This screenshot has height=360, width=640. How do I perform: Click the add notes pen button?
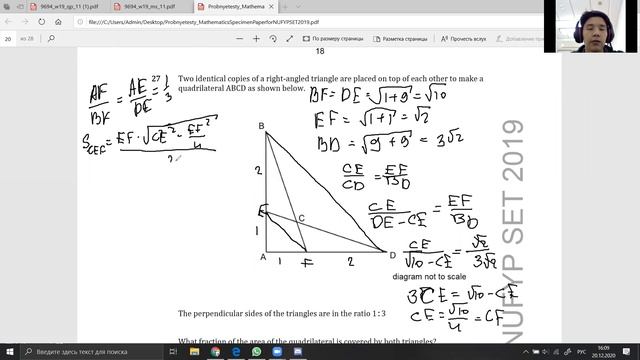tap(519, 39)
